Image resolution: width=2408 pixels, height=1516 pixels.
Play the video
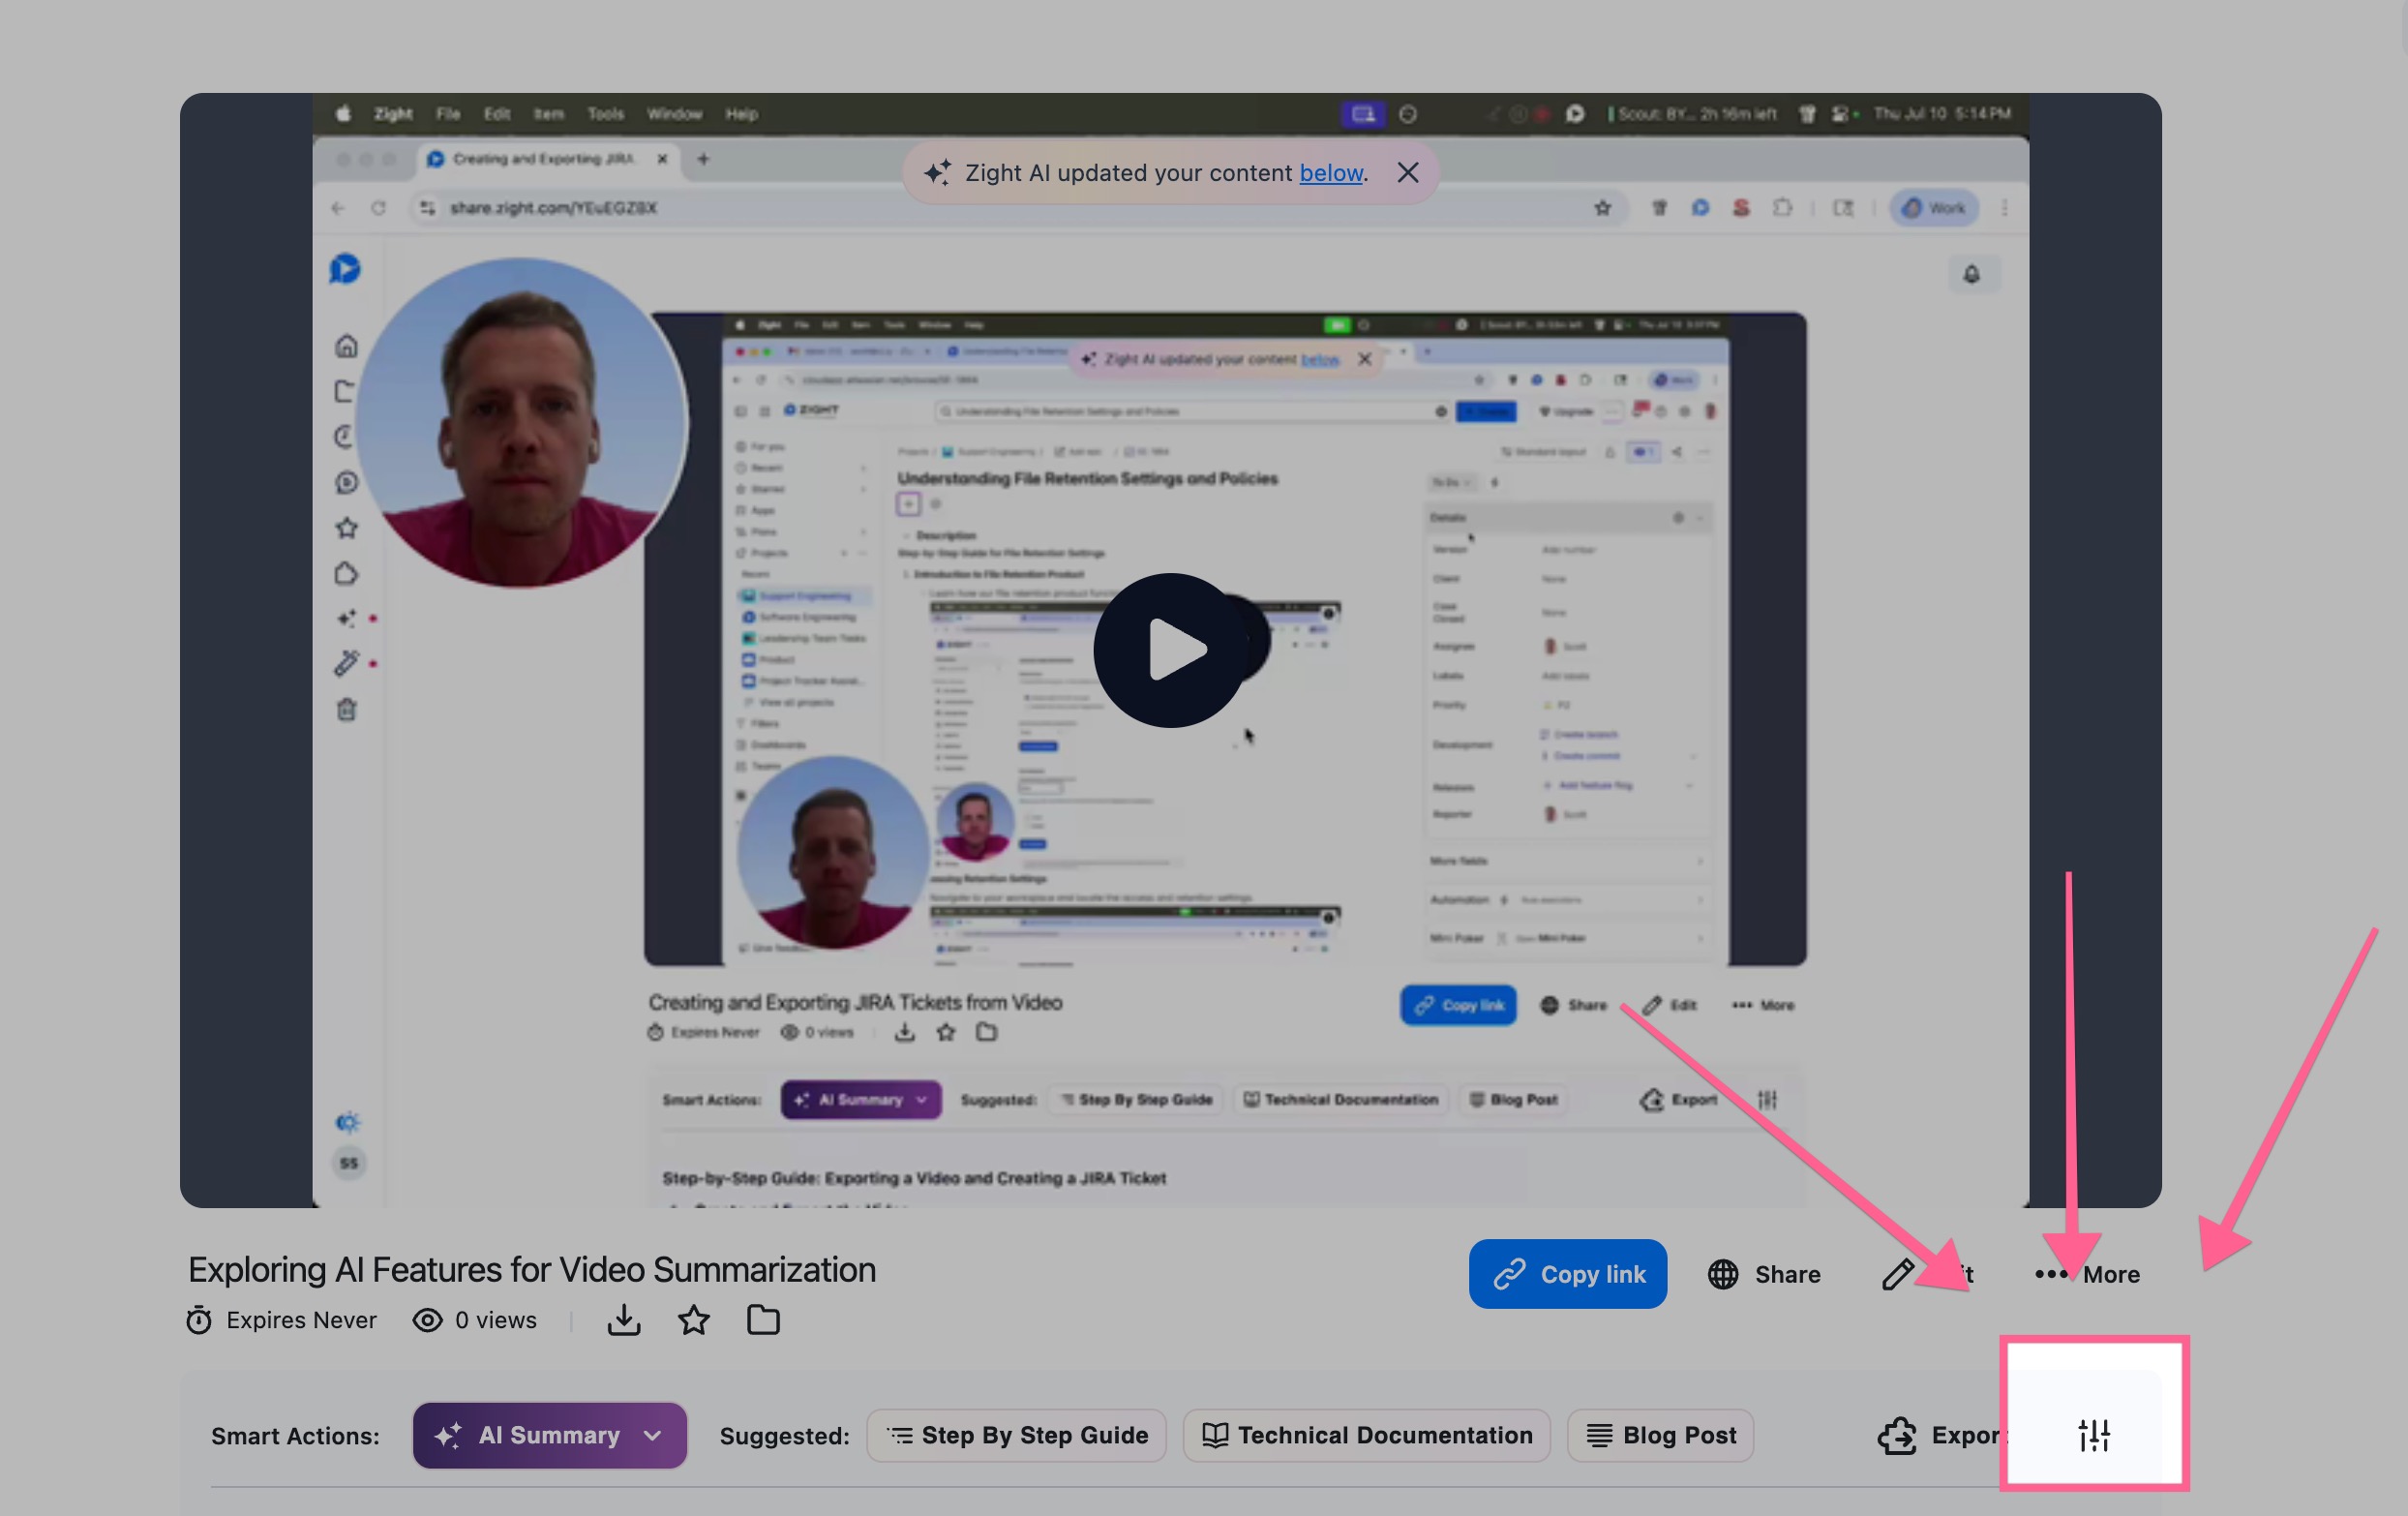tap(1170, 650)
